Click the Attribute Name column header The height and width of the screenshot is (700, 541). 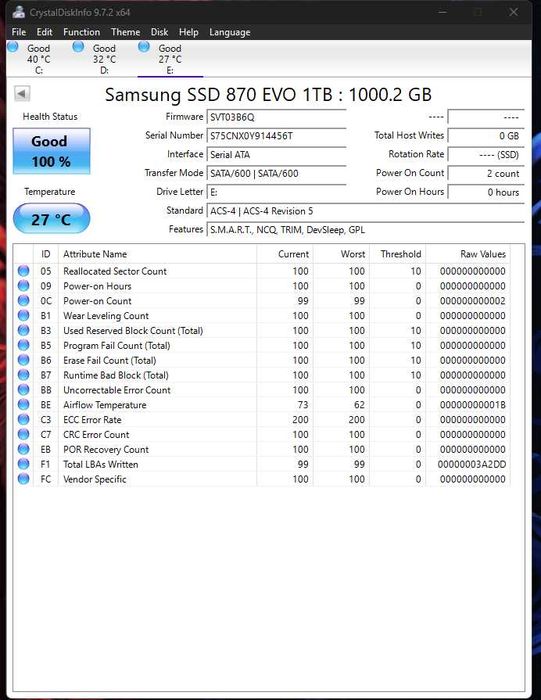[158, 254]
